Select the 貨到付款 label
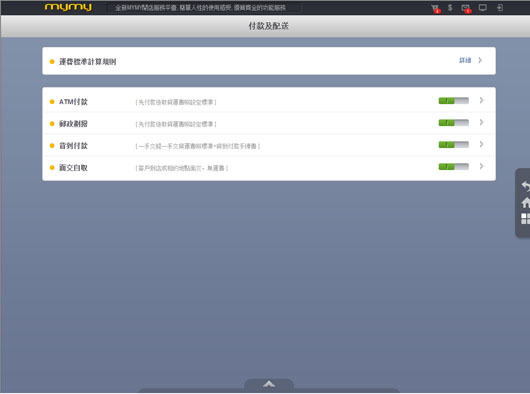The image size is (530, 394). click(x=73, y=146)
